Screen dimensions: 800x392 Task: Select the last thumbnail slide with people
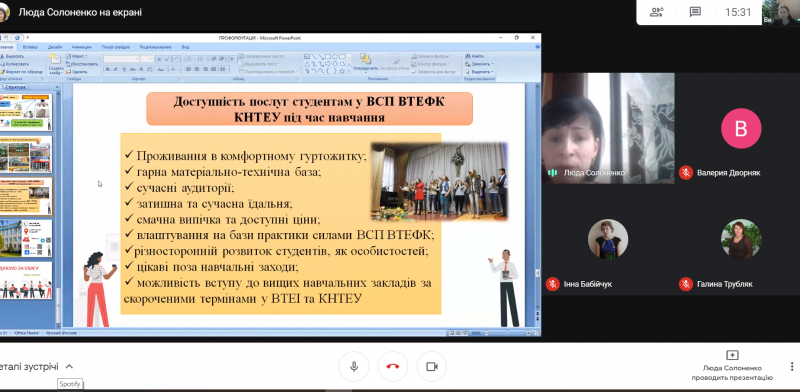27,281
